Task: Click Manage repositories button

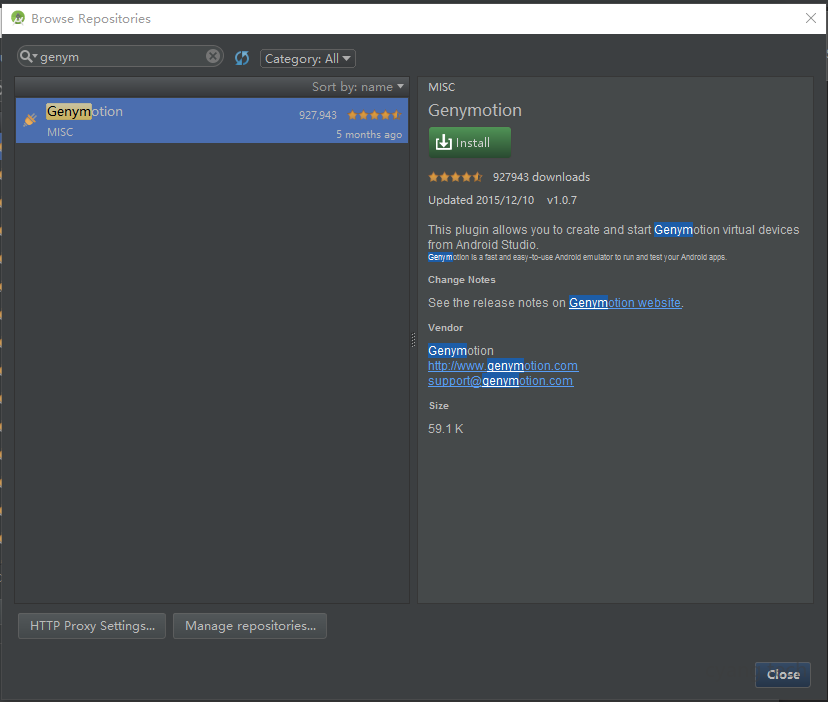Action: pos(250,626)
